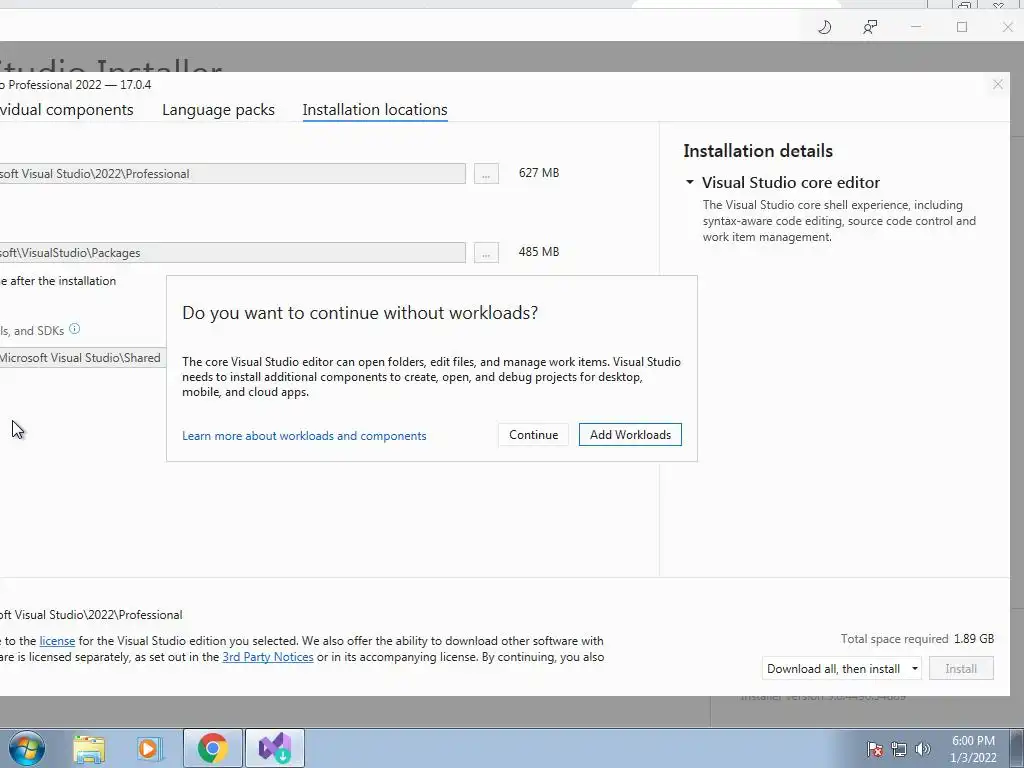
Task: Click 'Do you want to continue without workloads?' heading
Action: point(360,313)
